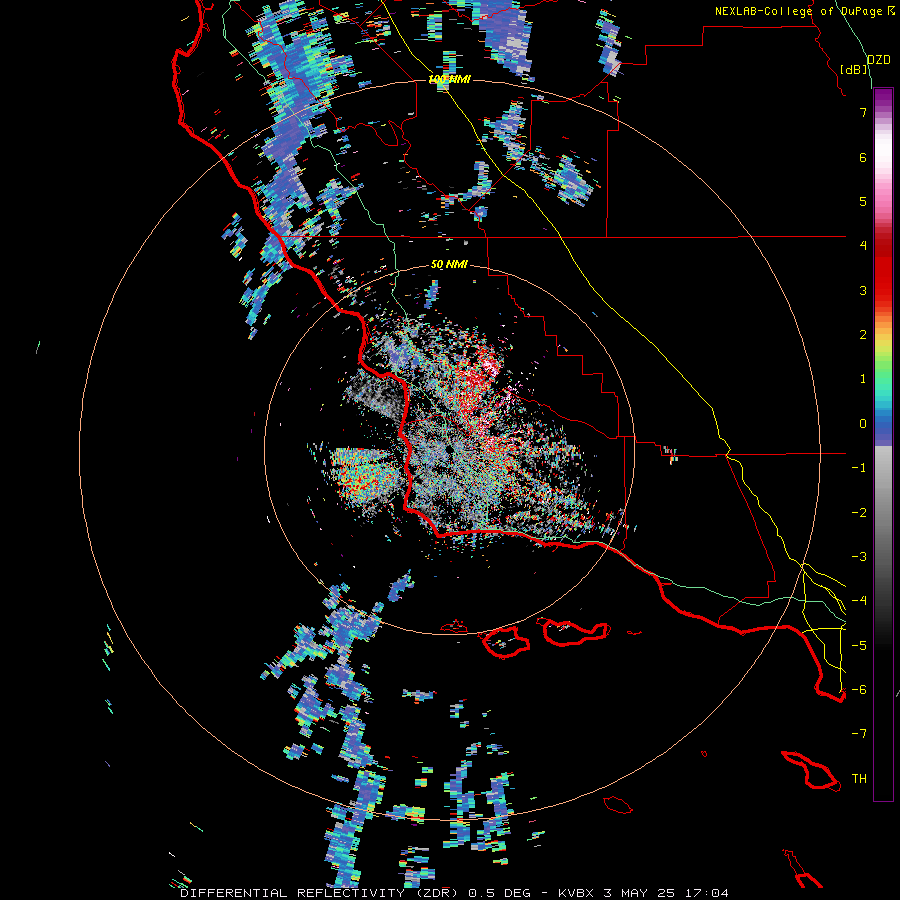Screen dimensions: 900x900
Task: Click the -1 value on color scale
Action: tap(859, 468)
